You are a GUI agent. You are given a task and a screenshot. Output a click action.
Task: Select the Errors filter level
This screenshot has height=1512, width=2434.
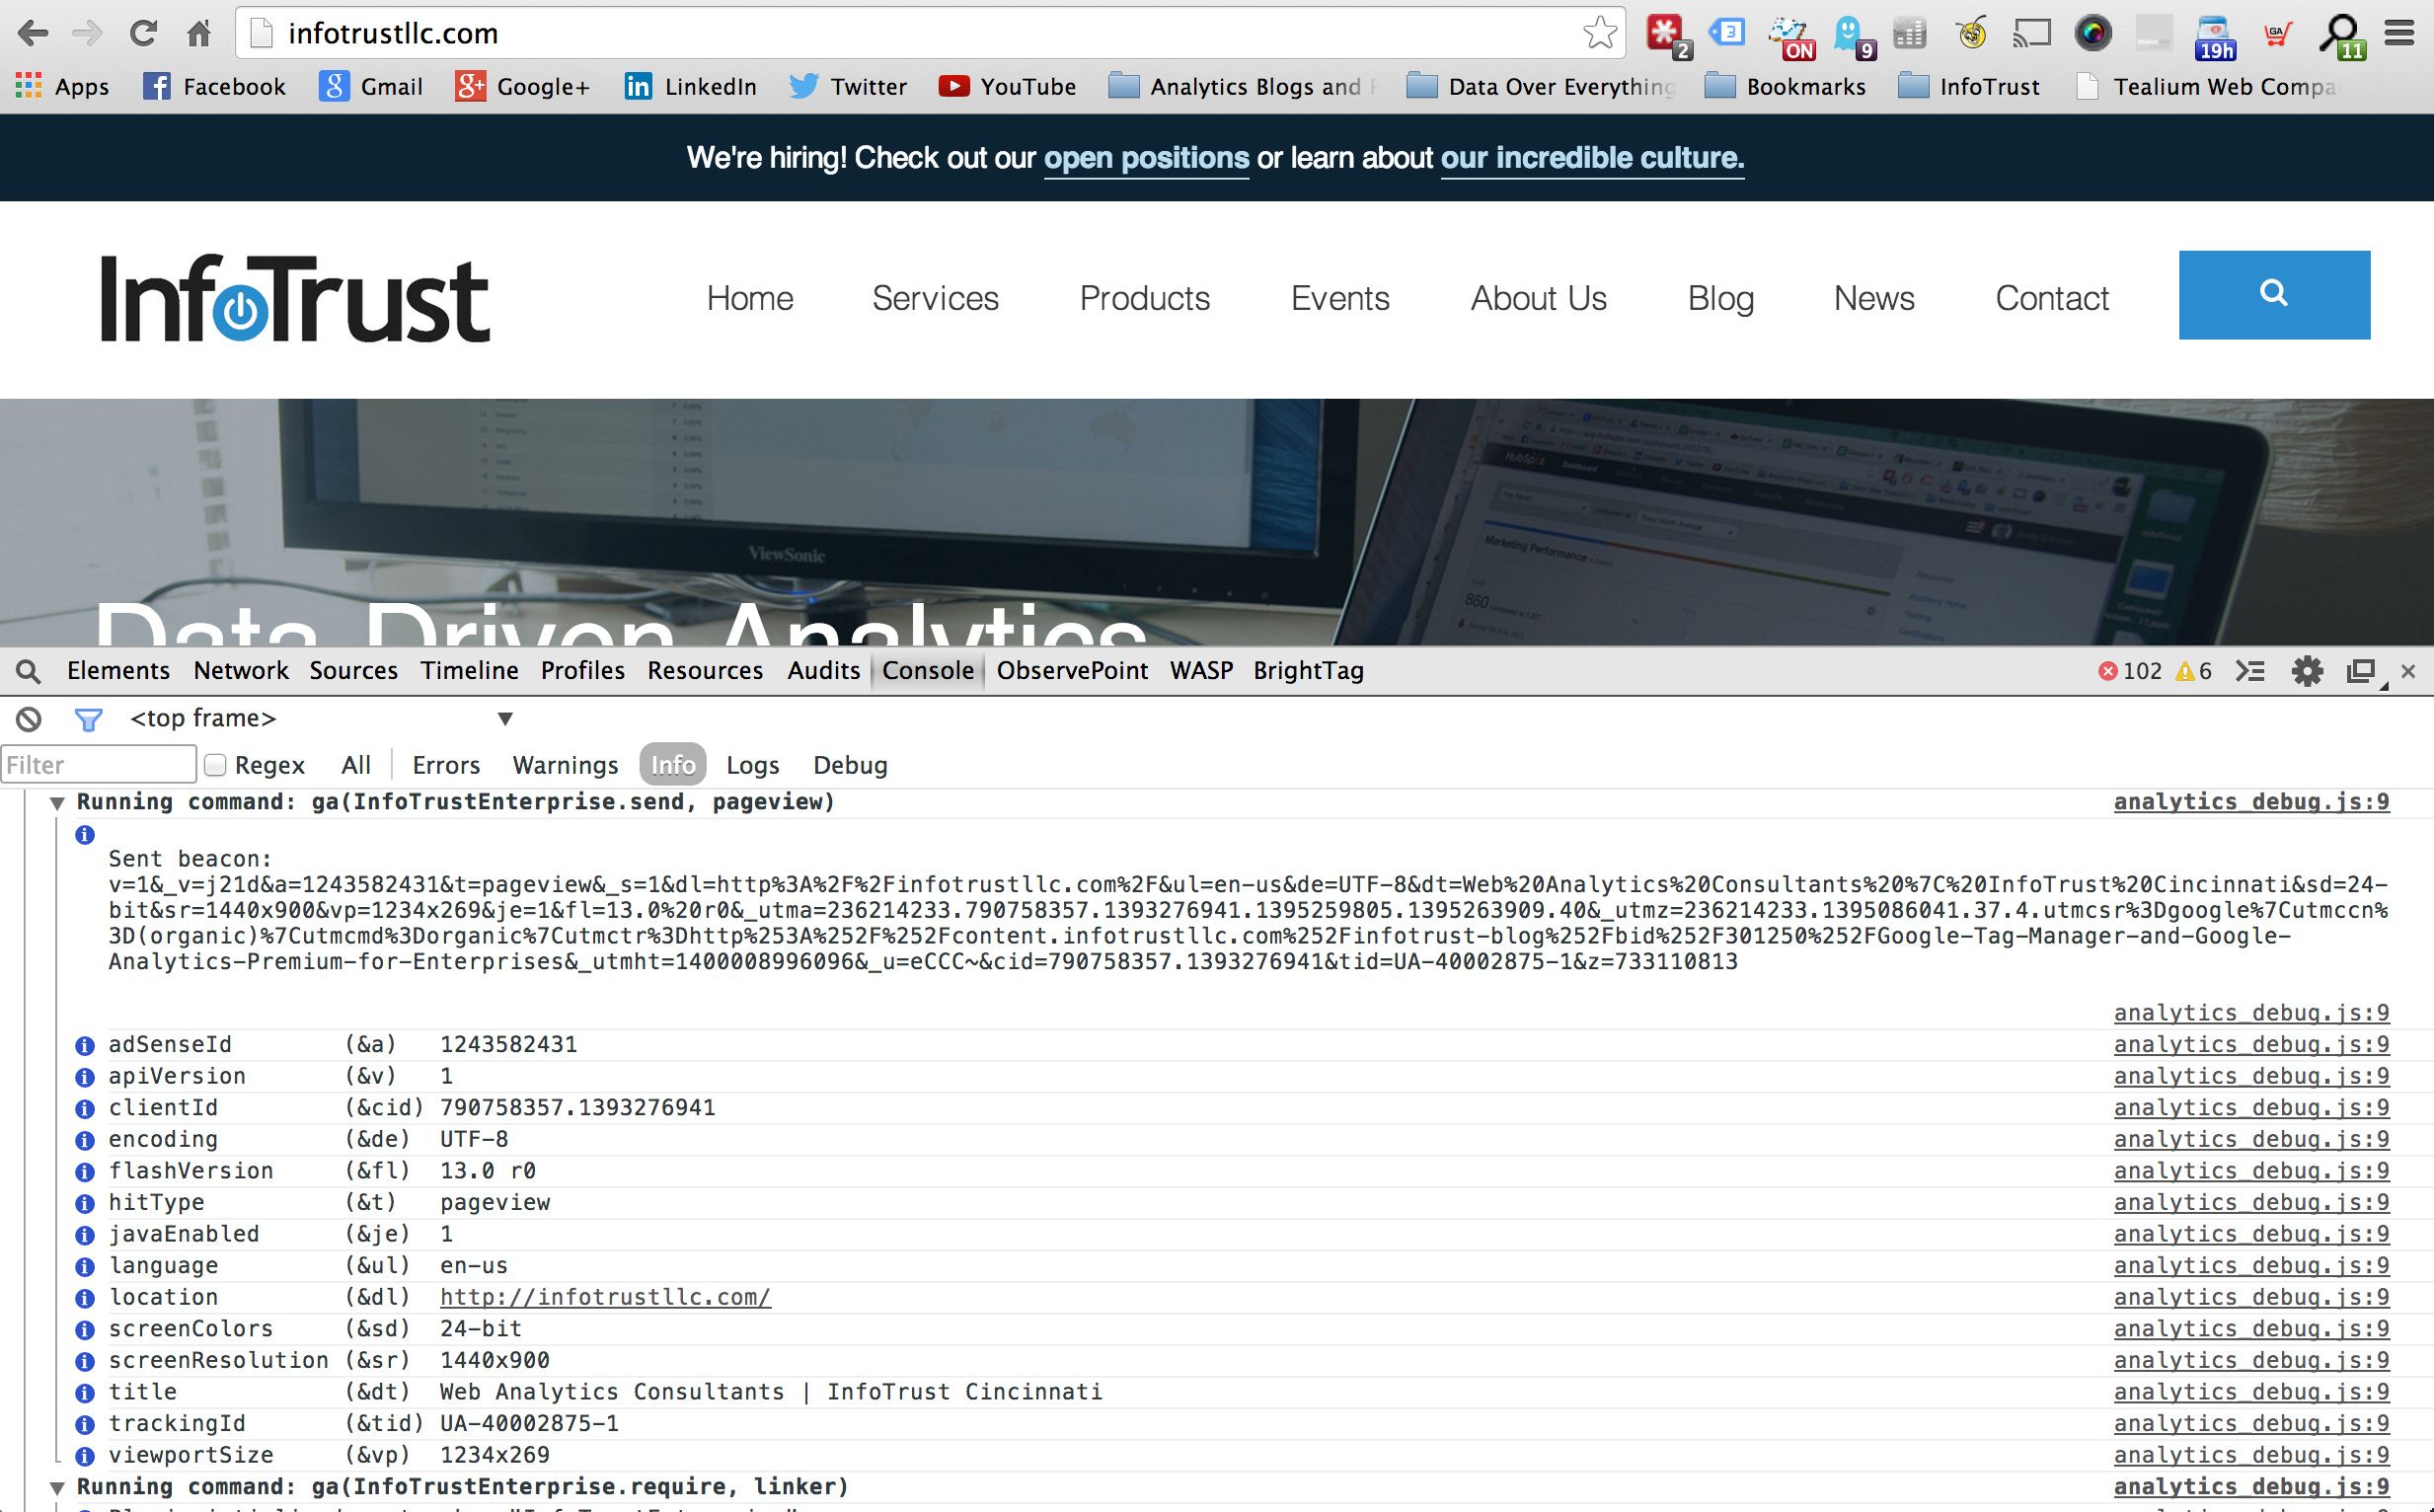tap(446, 765)
